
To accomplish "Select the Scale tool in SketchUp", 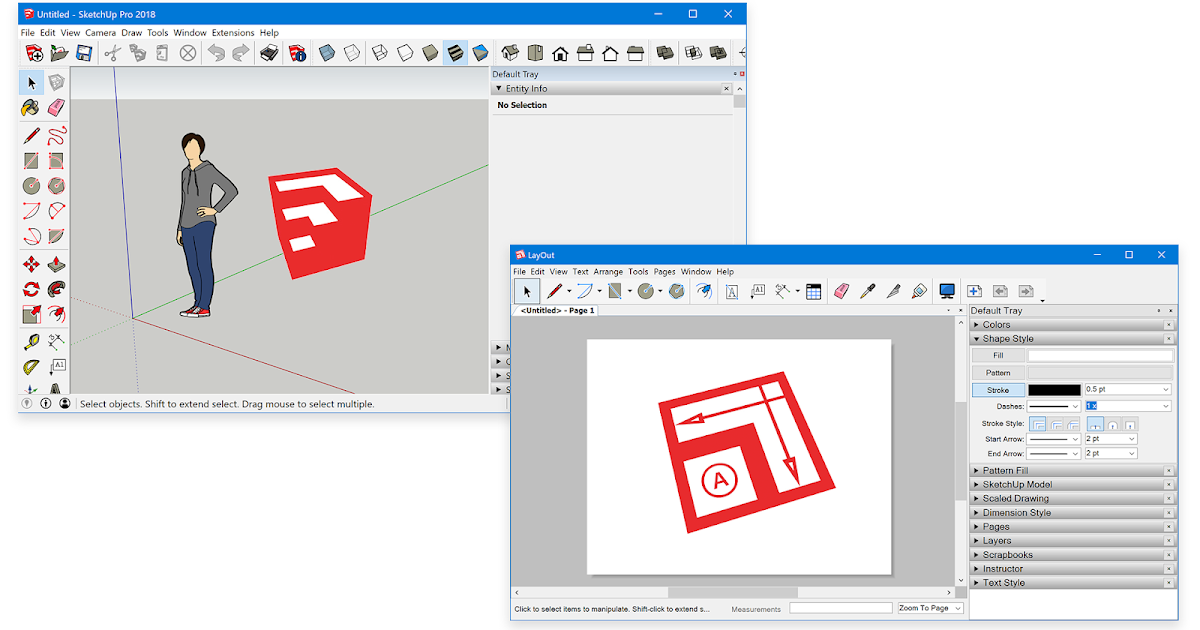I will click(32, 315).
